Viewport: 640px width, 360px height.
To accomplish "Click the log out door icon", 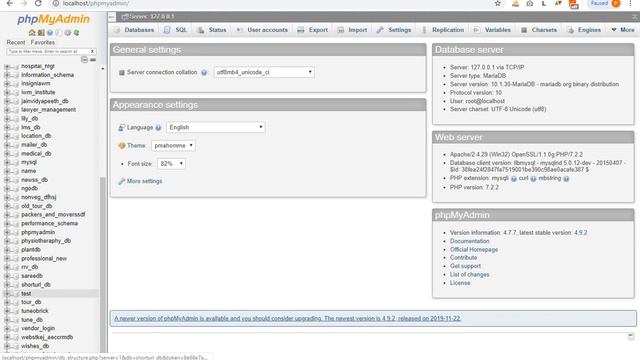I will tap(41, 33).
